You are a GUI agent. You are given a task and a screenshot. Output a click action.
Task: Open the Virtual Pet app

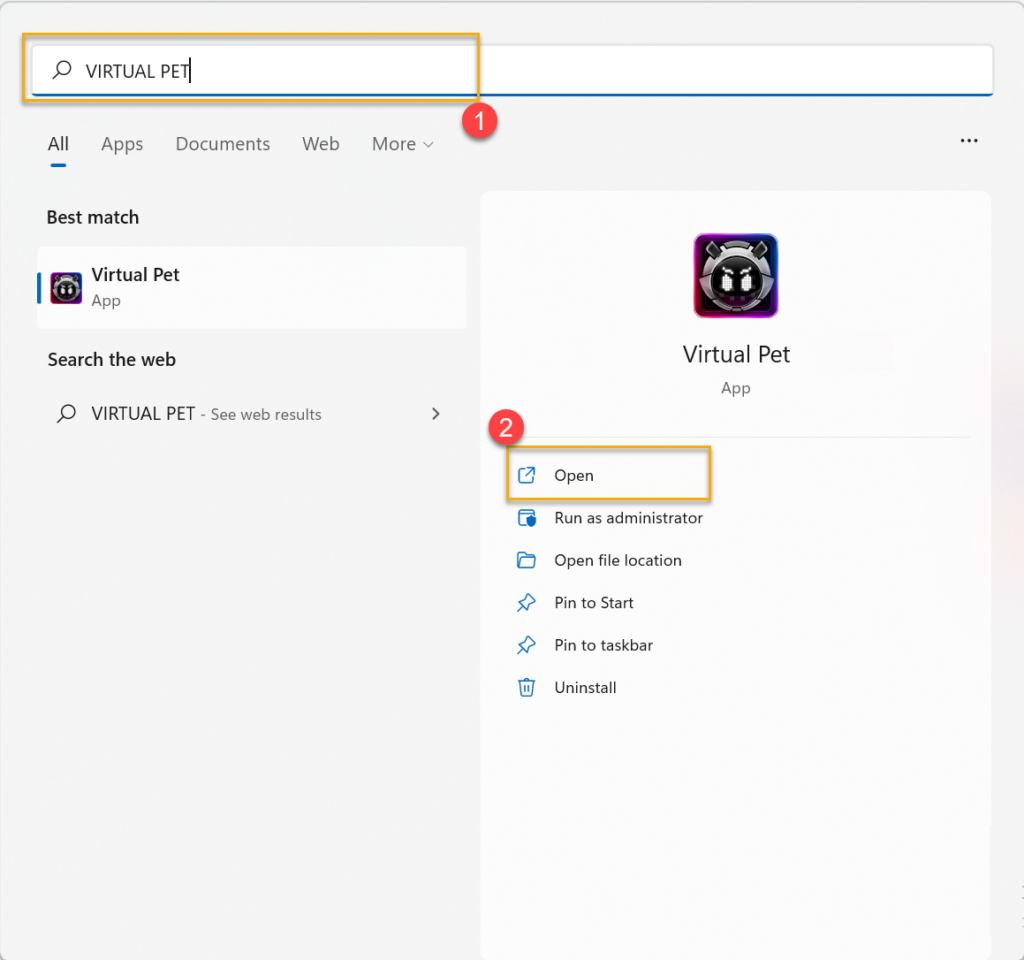tap(574, 476)
